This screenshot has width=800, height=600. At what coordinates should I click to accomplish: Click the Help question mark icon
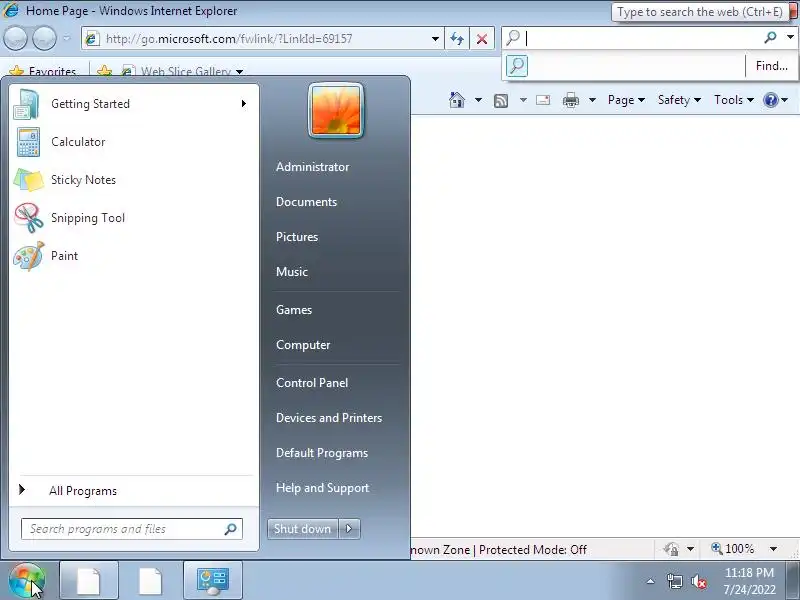click(770, 100)
